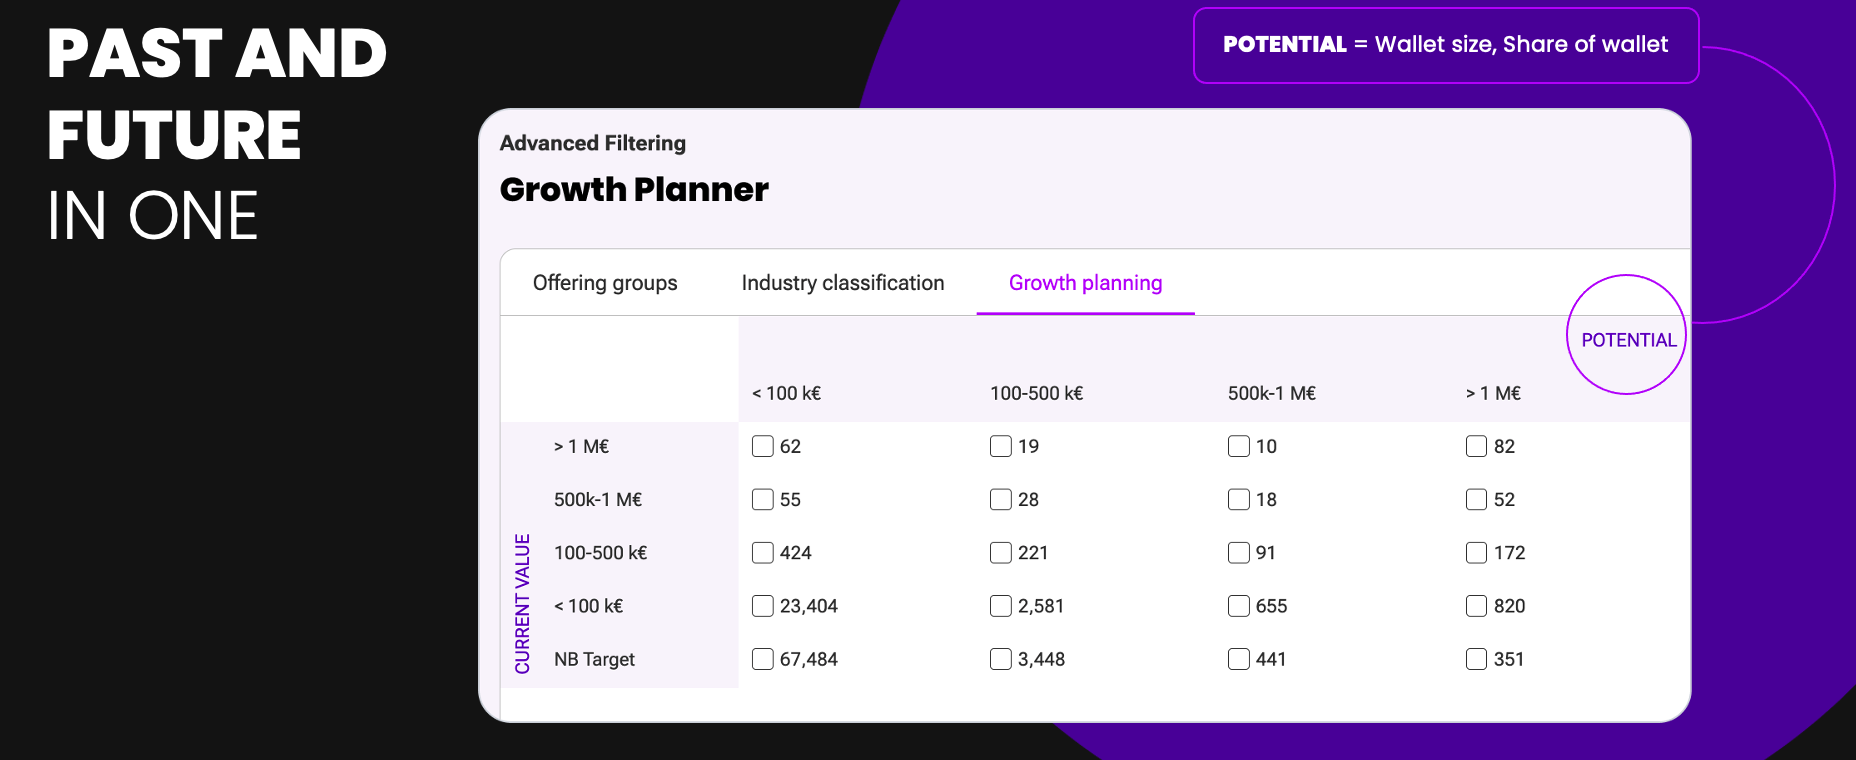
Task: Check the box for 62 in > 1 M€ row
Action: tap(764, 446)
